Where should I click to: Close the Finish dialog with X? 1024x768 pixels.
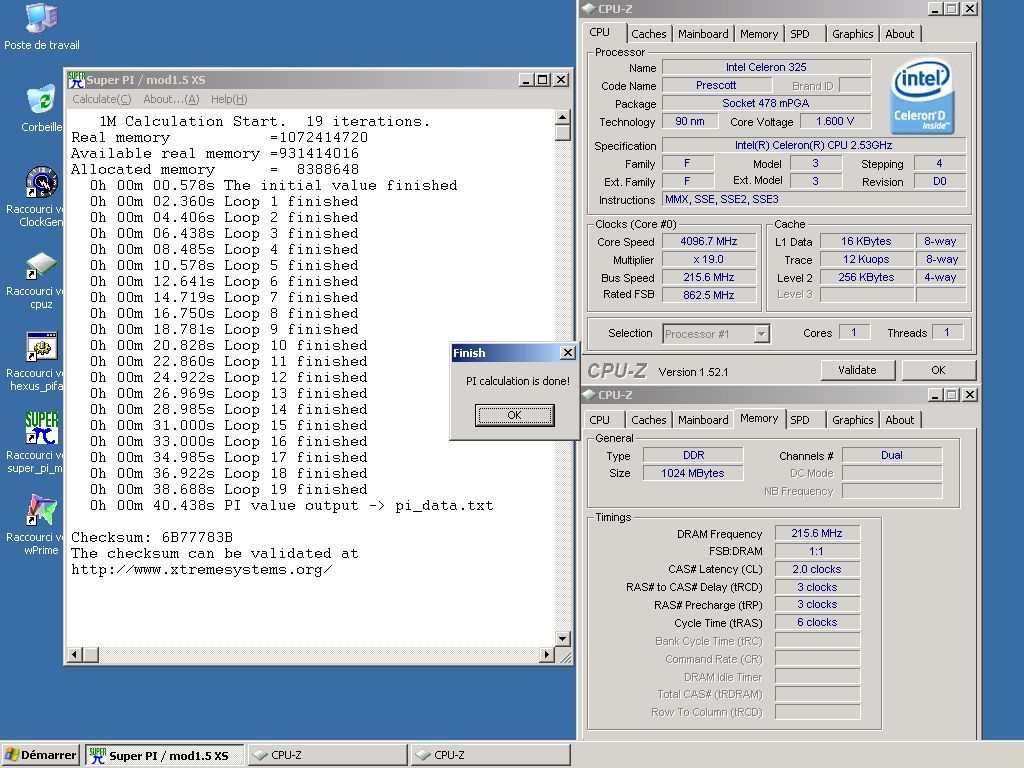click(568, 353)
